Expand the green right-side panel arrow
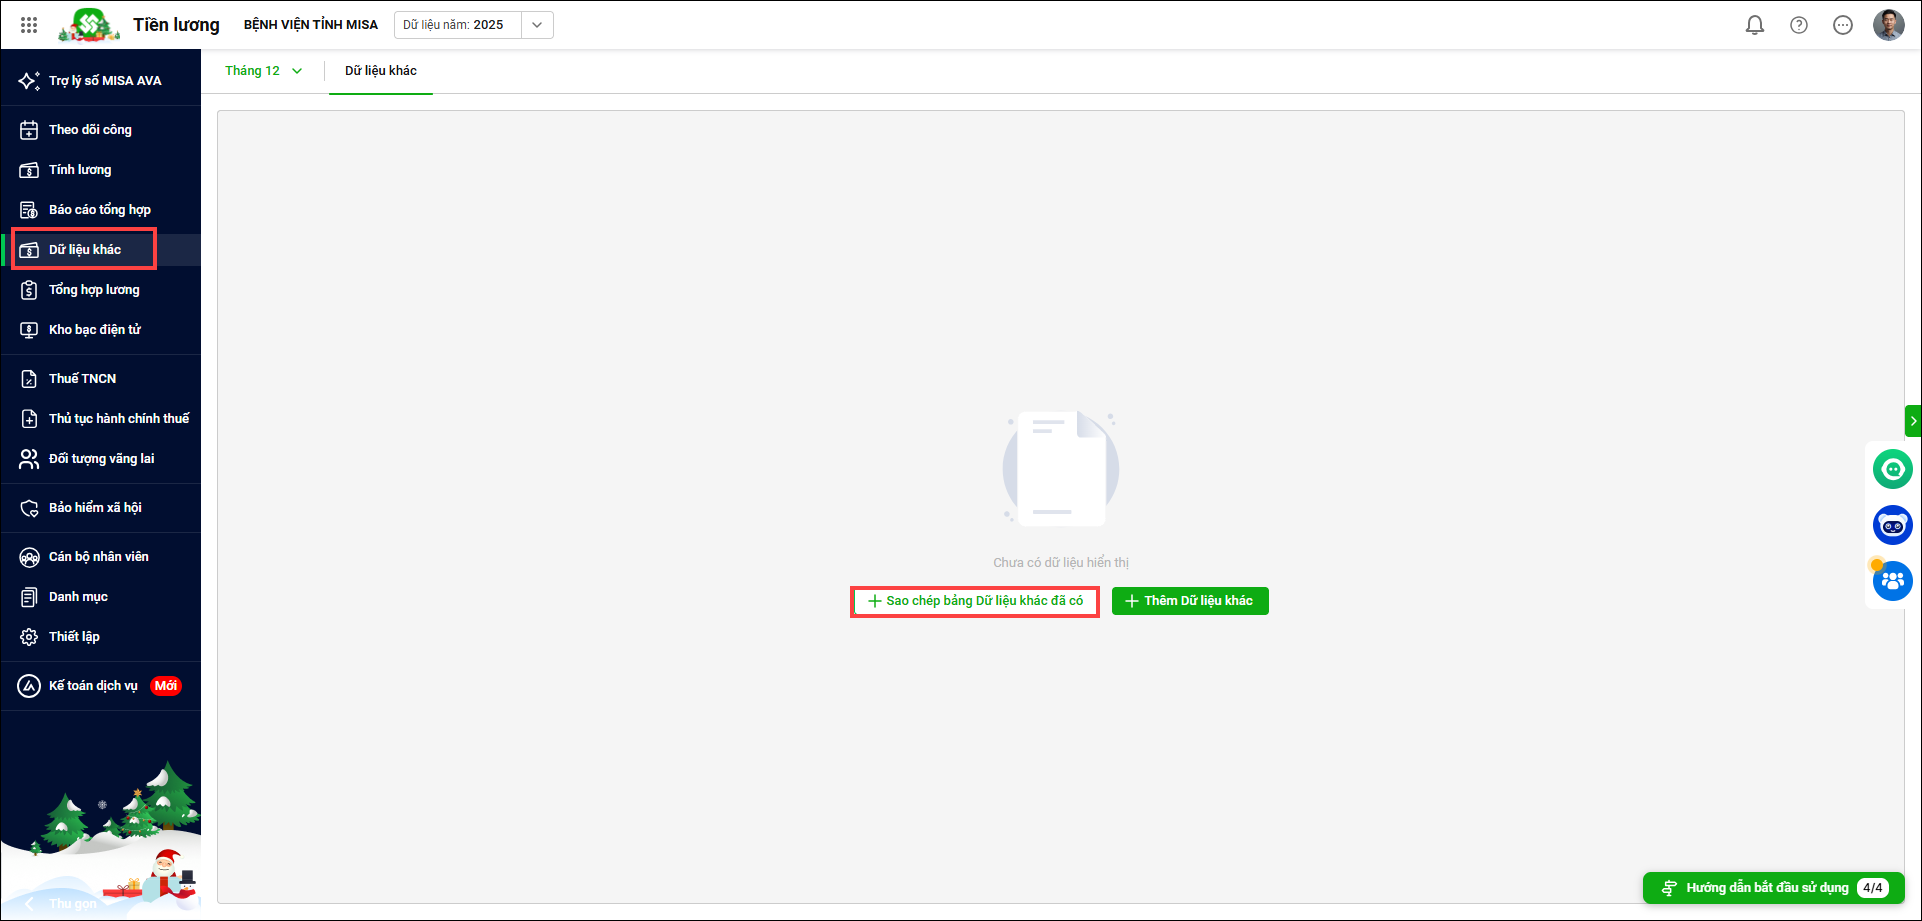 point(1913,421)
